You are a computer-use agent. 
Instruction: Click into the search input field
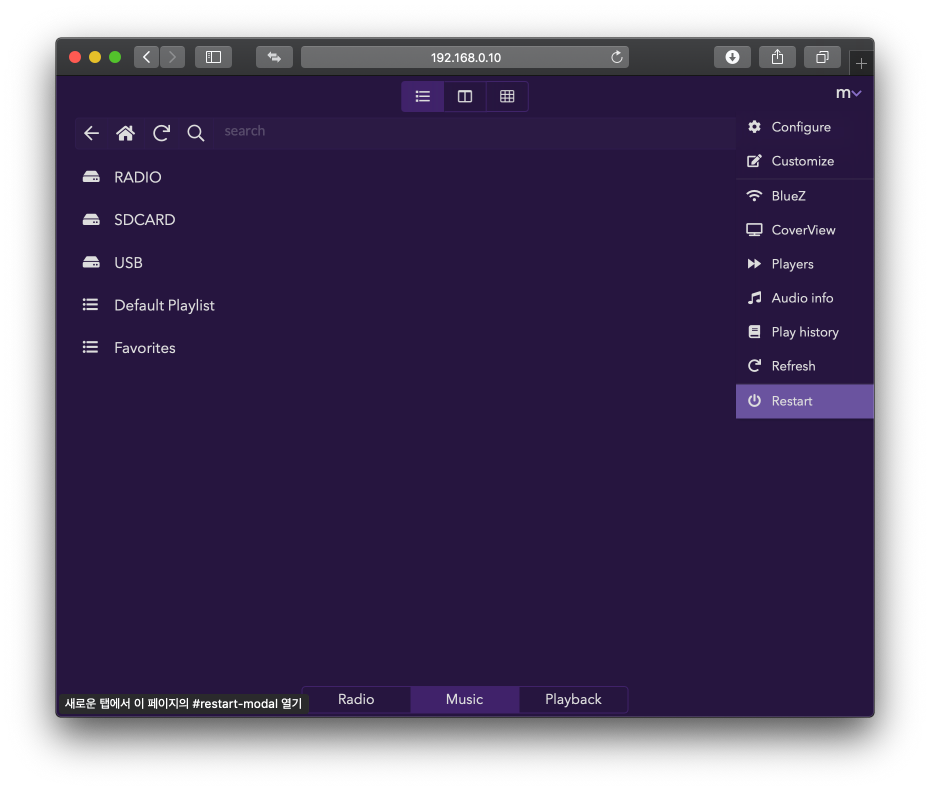(474, 132)
